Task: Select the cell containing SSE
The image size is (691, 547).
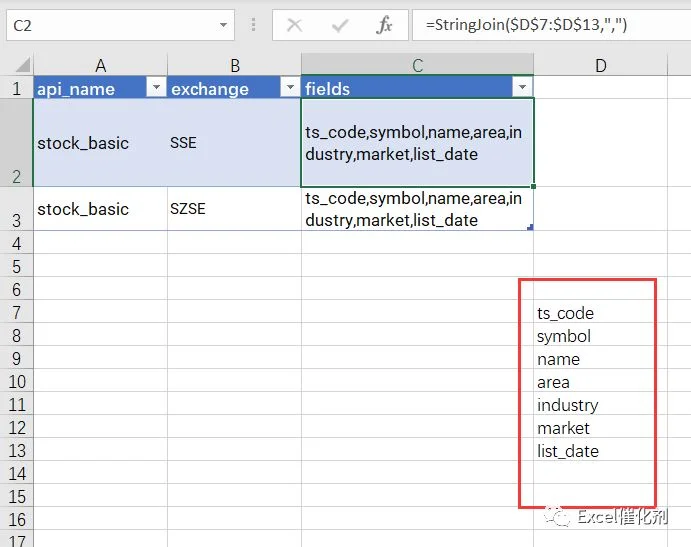Action: coord(234,142)
